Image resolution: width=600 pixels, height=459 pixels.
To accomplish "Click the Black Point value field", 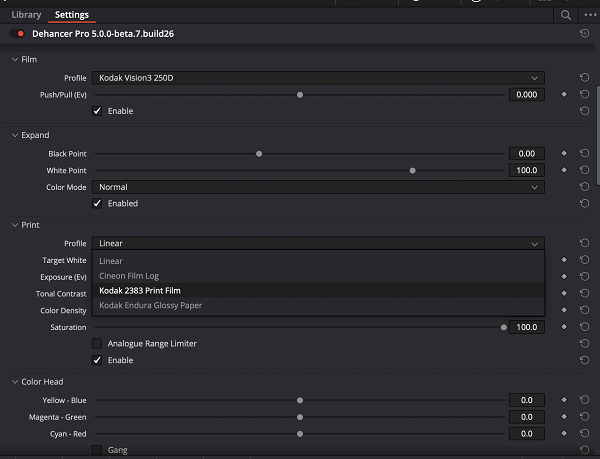I will (527, 153).
